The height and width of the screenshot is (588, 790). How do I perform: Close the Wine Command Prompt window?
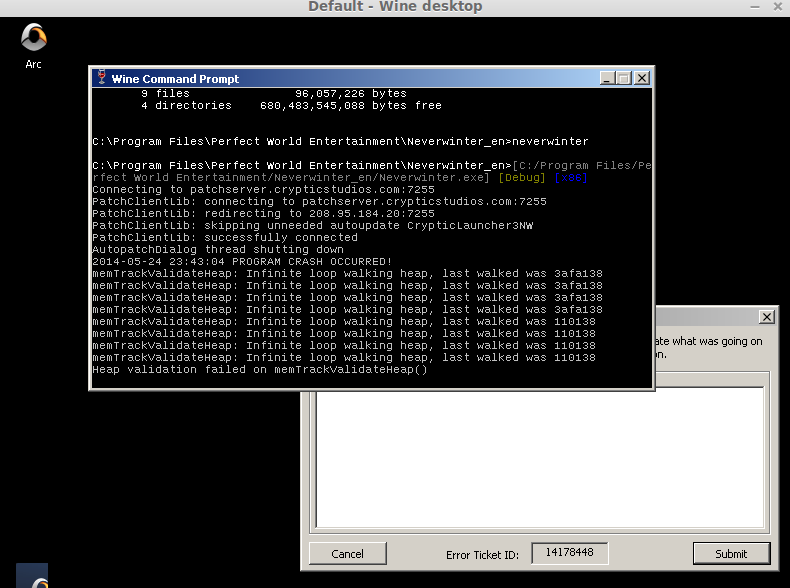[x=642, y=78]
